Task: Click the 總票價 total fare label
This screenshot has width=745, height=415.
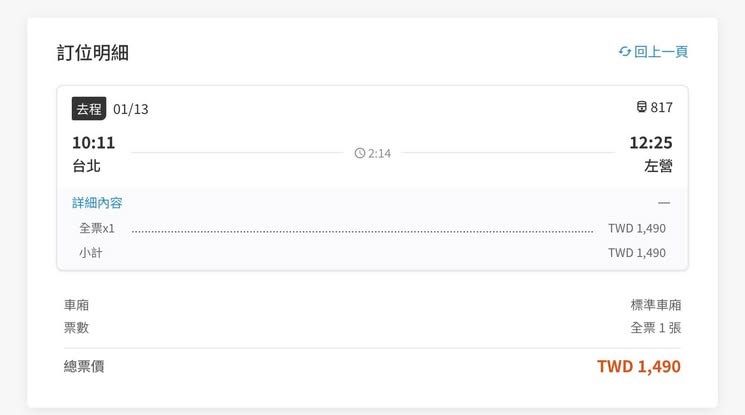Action: point(84,367)
